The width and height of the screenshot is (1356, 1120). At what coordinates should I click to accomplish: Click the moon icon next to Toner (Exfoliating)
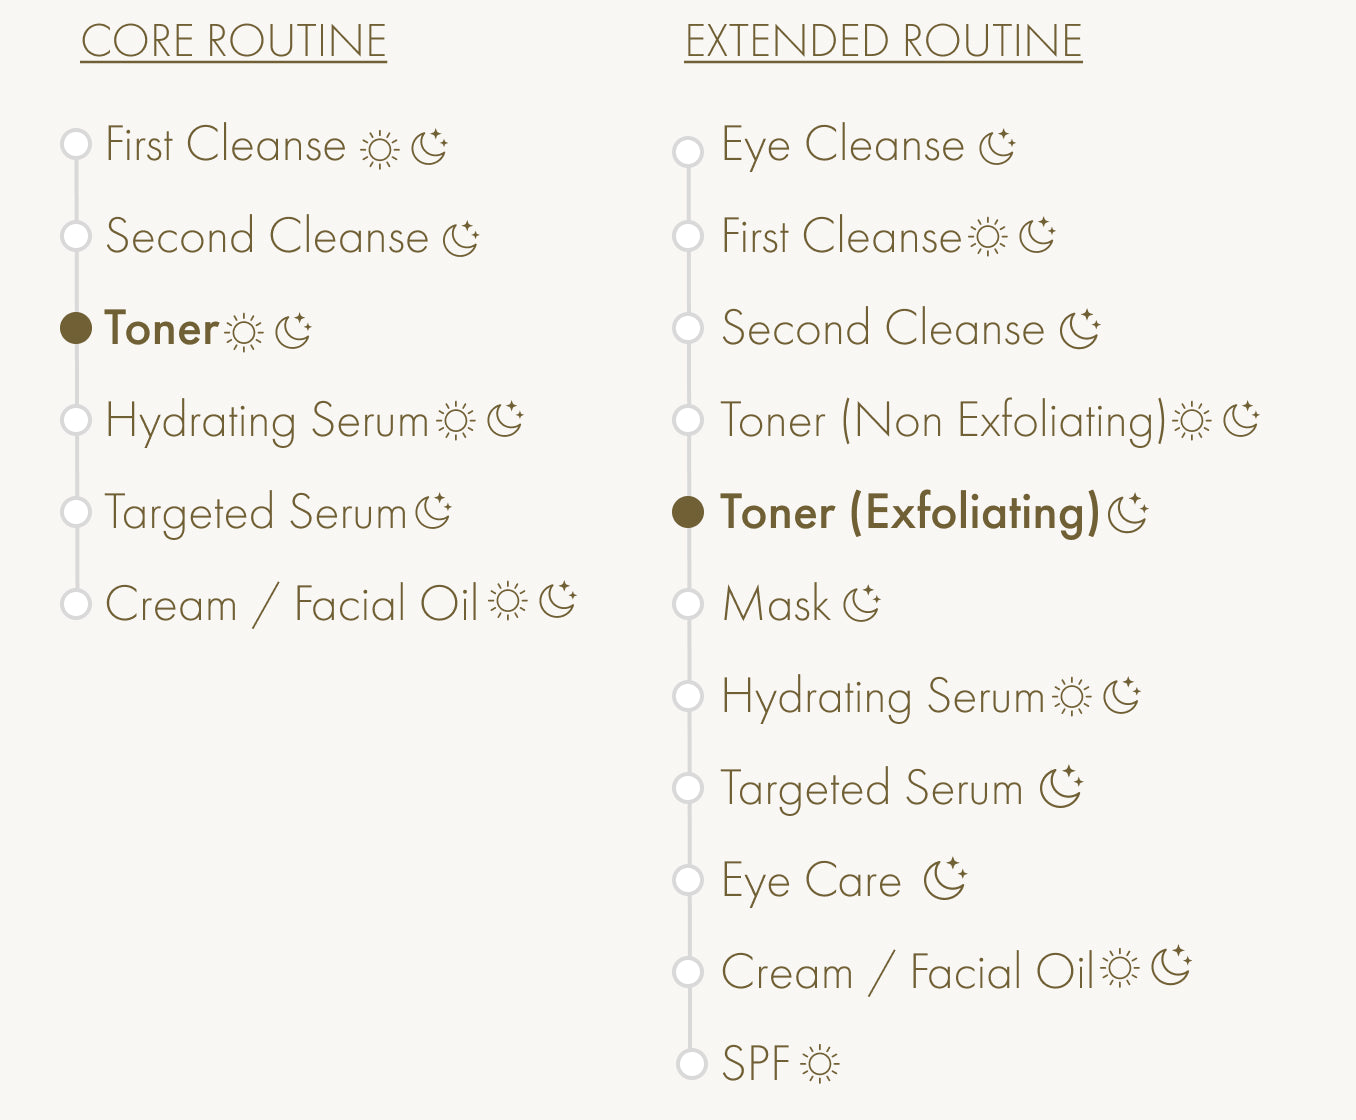click(x=1129, y=513)
